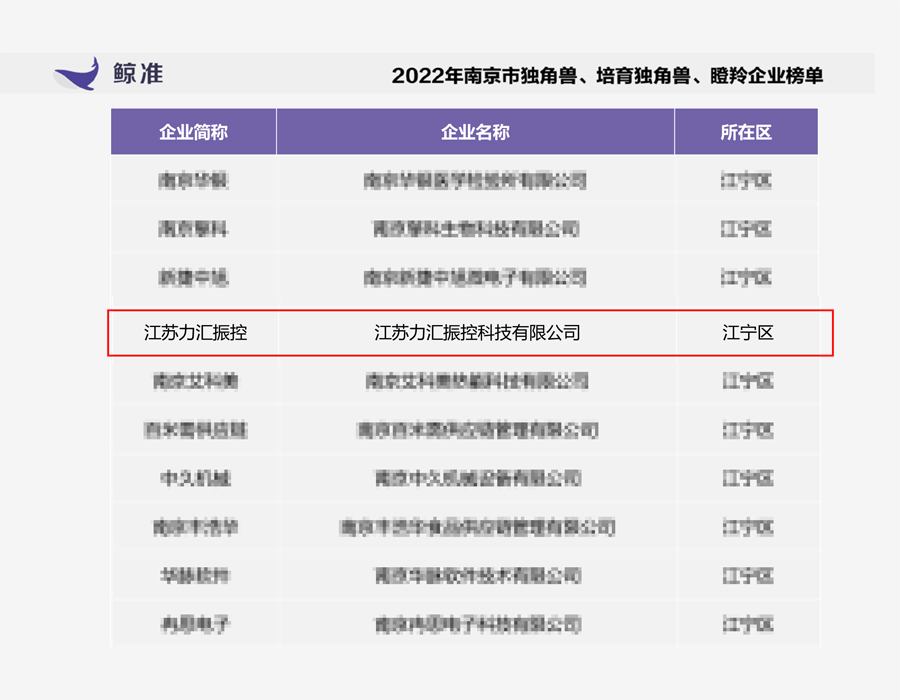Select the 新捷中旭 short name cell
Viewport: 900px width, 700px height.
point(195,277)
